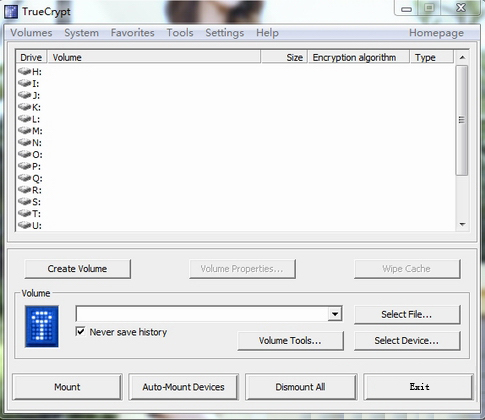Uncheck the Never save history checkbox
Screen dimensions: 485x420
coord(80,331)
